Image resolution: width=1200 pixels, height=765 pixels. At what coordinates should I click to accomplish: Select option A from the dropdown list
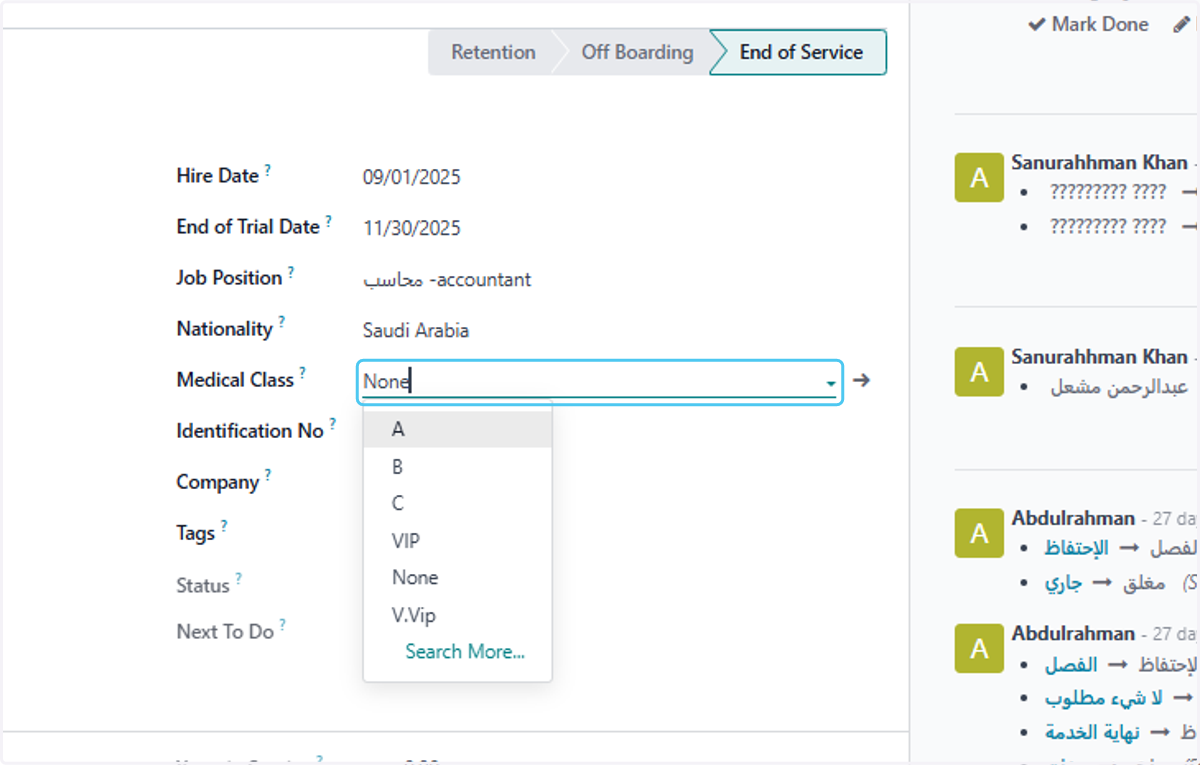457,429
